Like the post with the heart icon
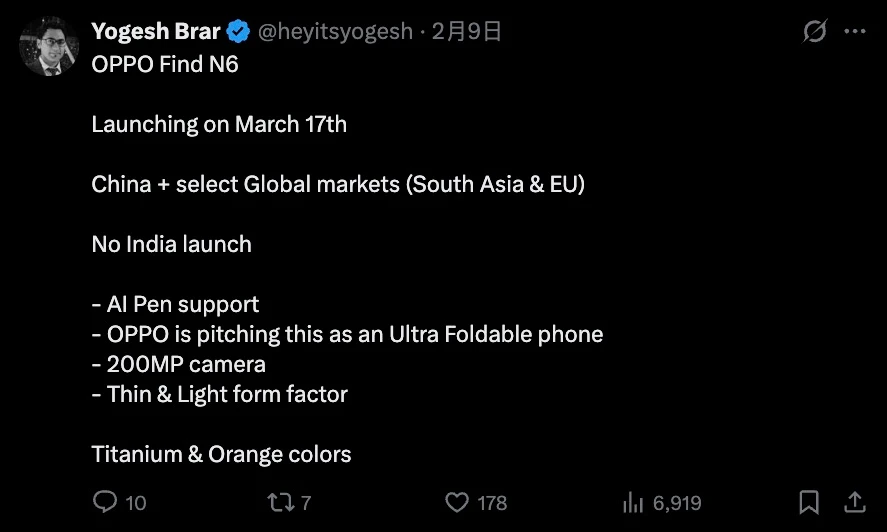 coord(457,502)
